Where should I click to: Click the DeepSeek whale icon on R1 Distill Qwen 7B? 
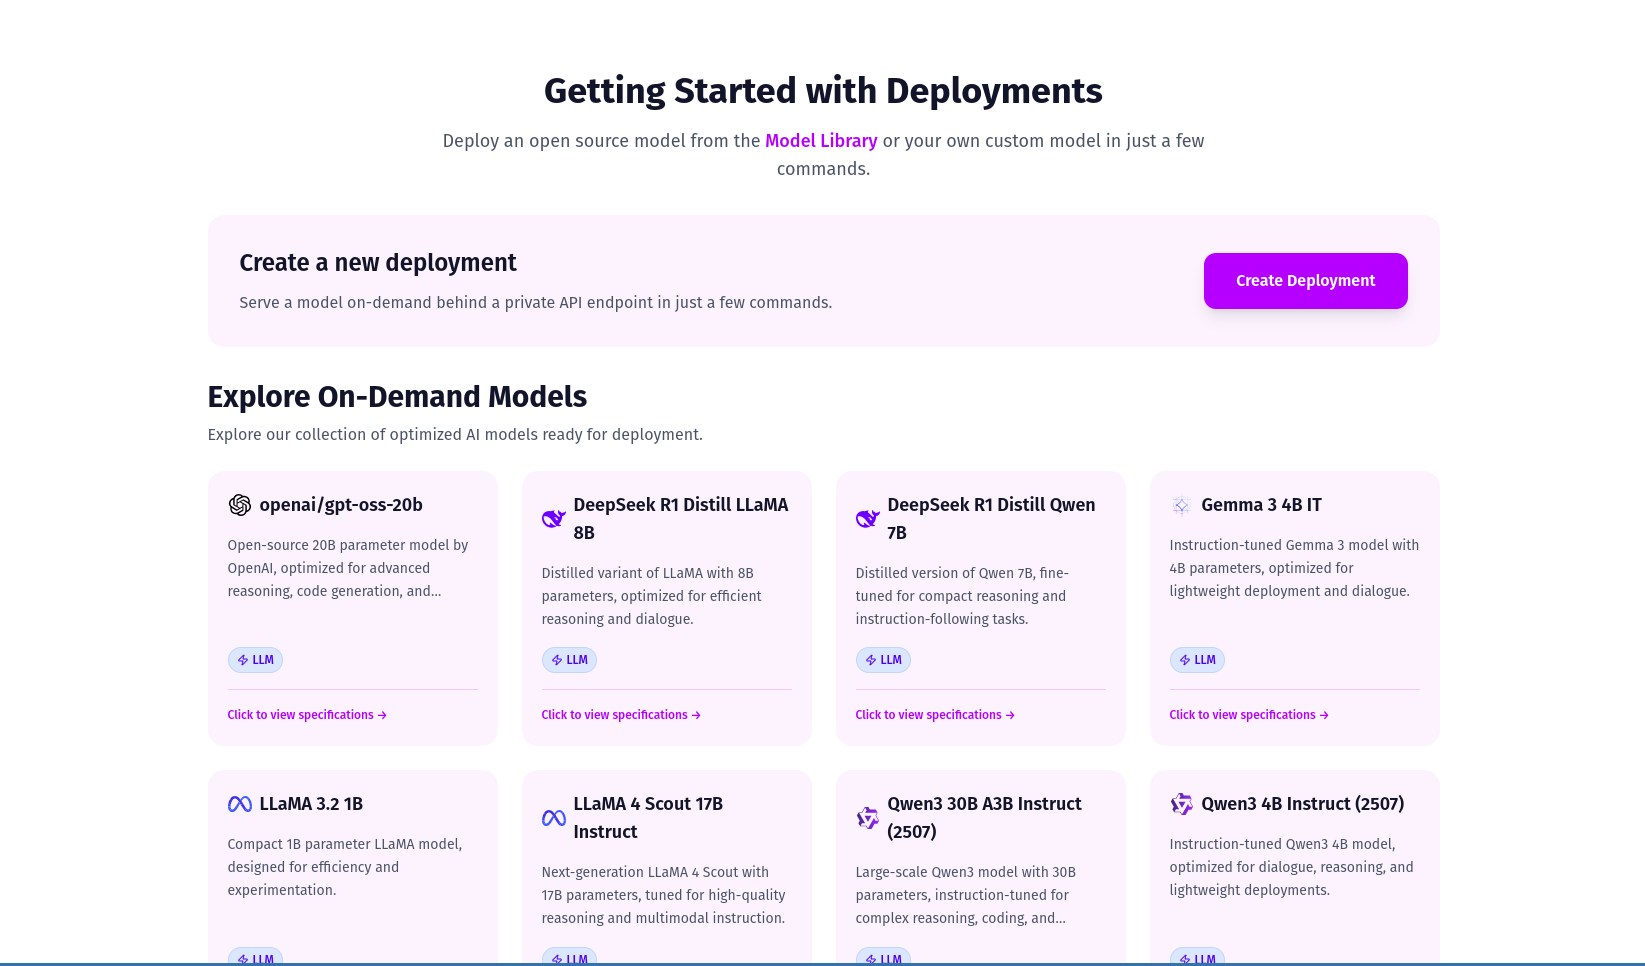(x=868, y=519)
